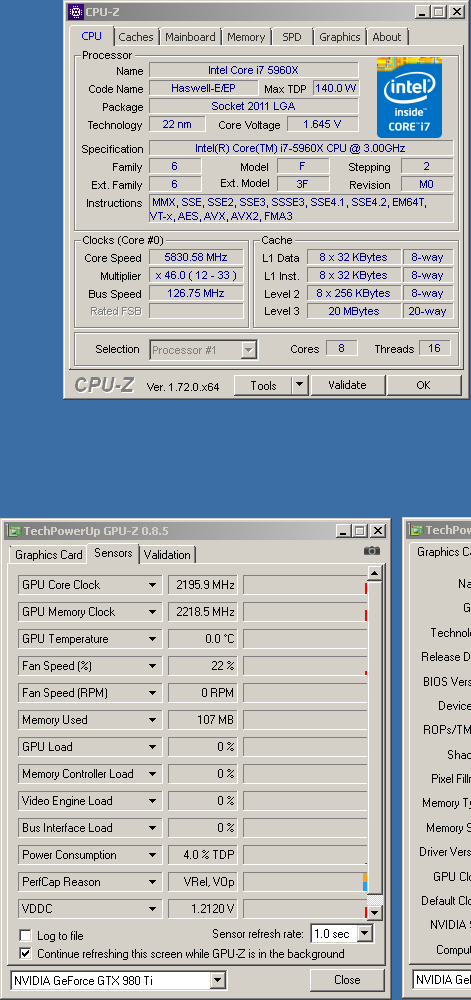Click the GPU-Z title bar icon
This screenshot has height=1000, width=471.
[13, 531]
